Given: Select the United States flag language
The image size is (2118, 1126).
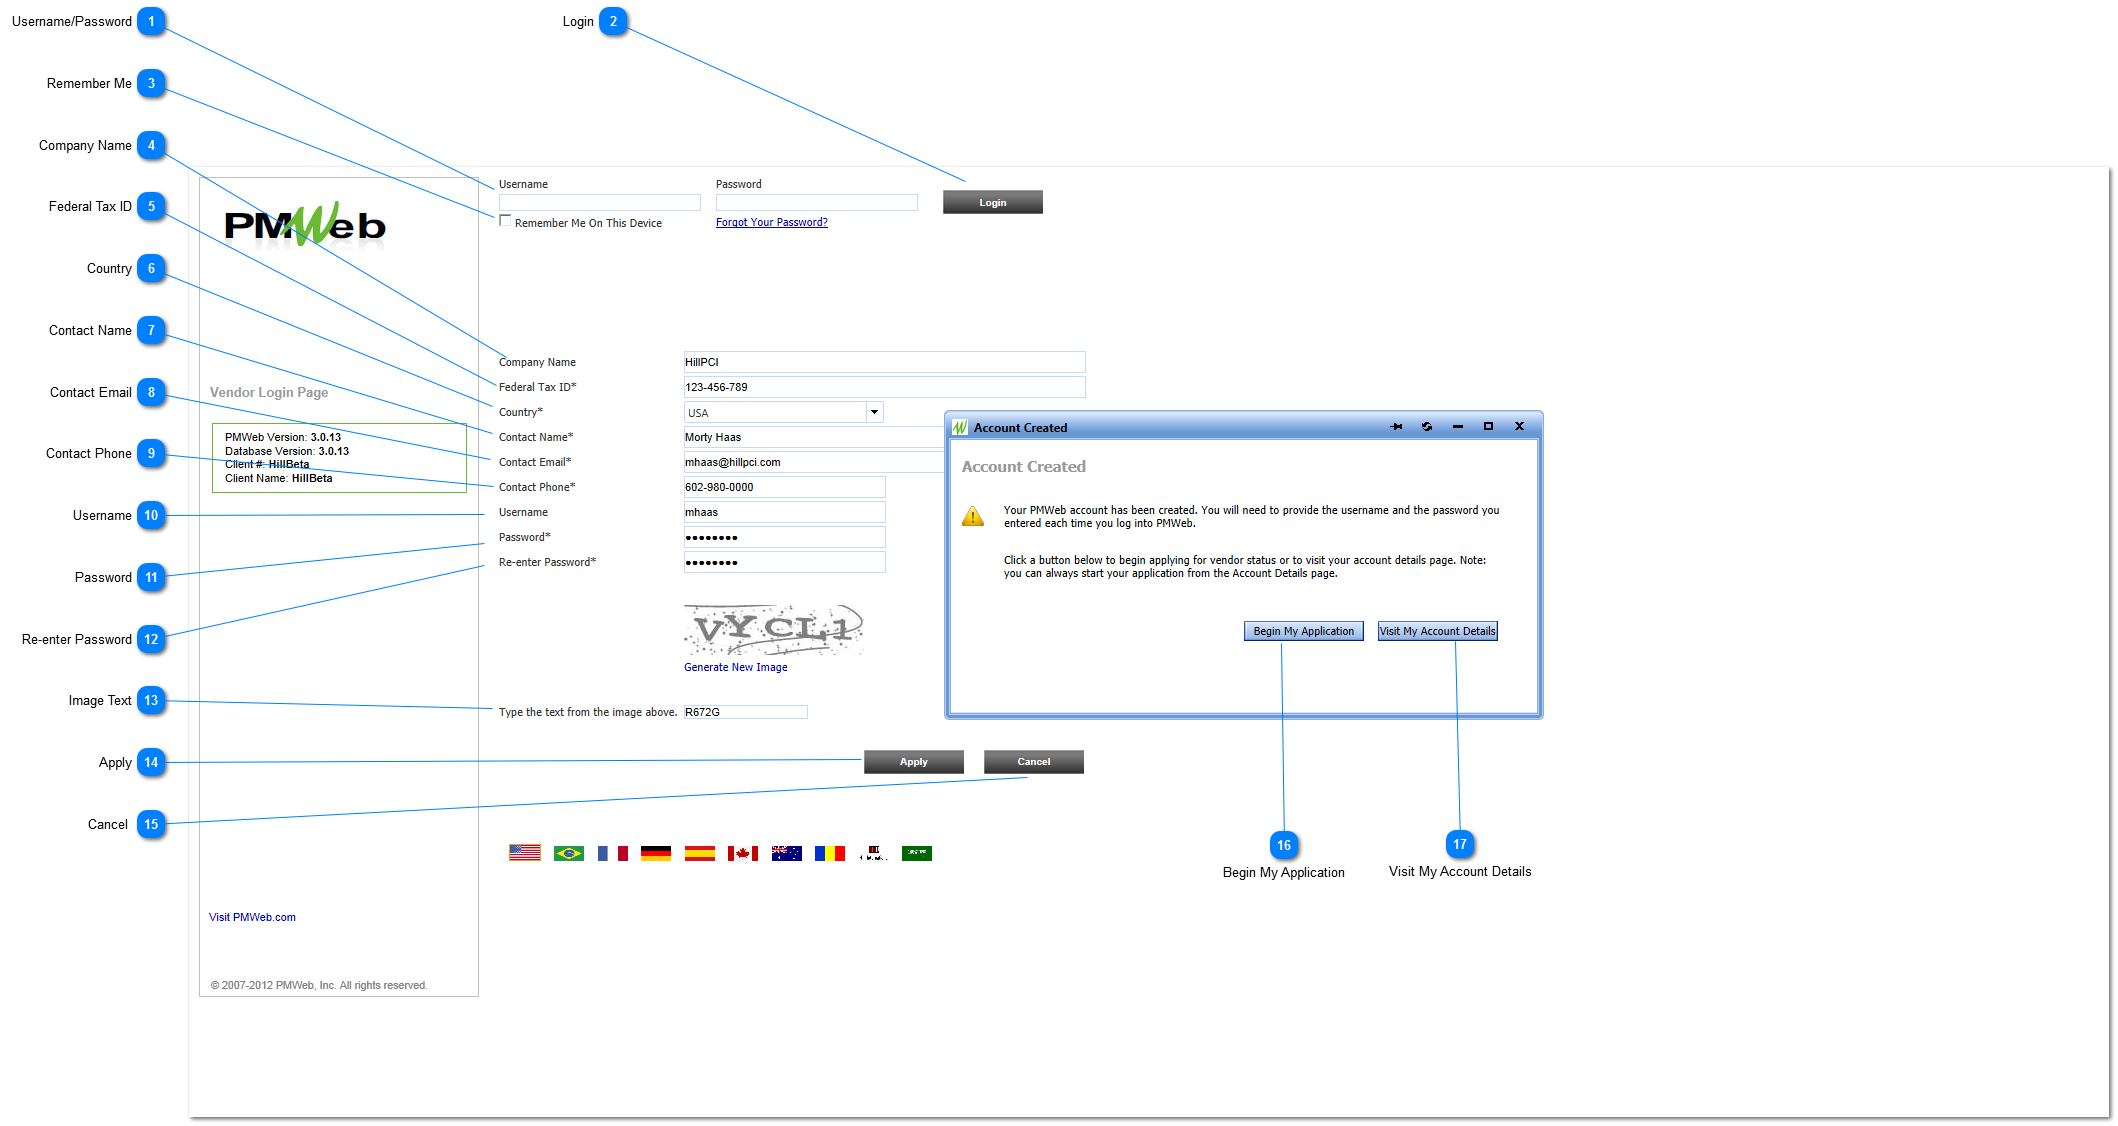Looking at the screenshot, I should tap(525, 853).
